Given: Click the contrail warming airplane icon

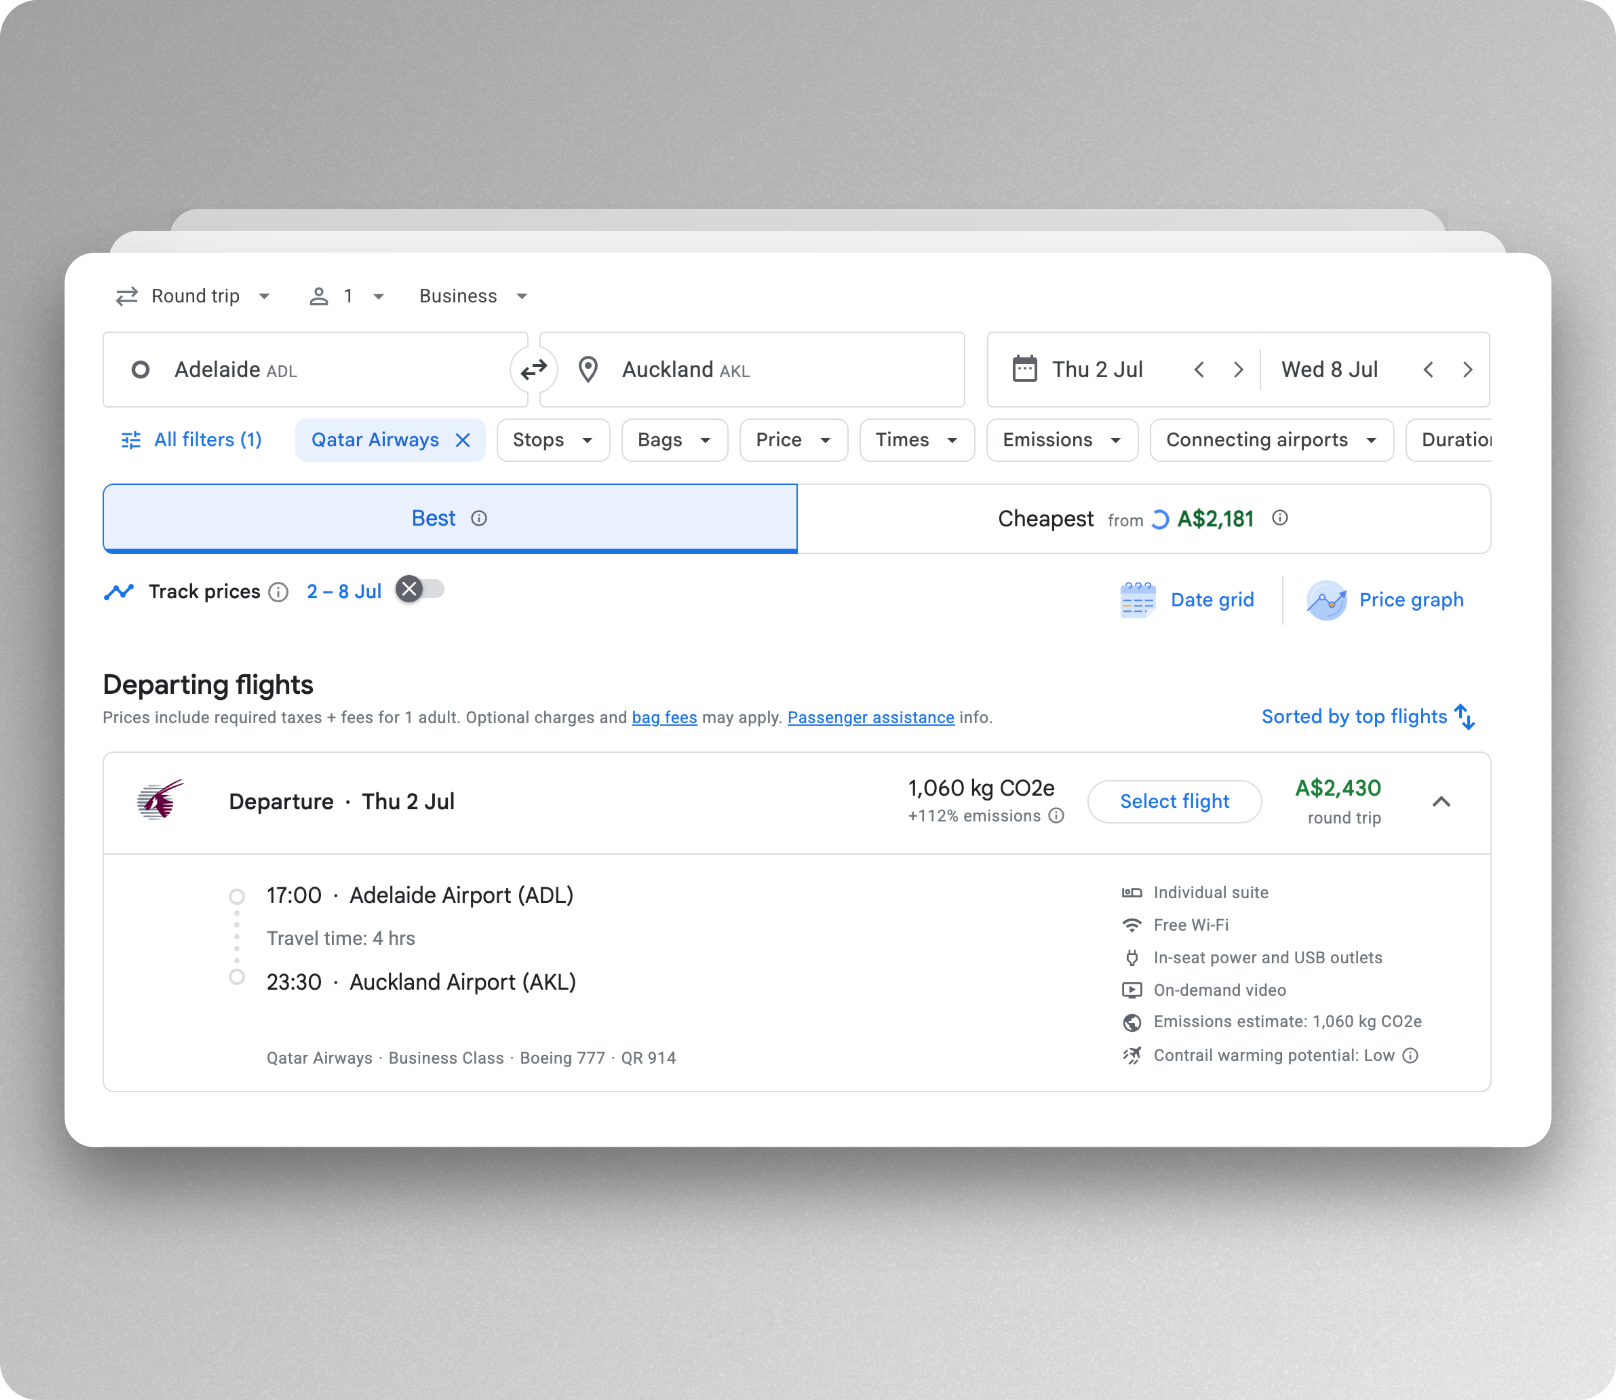Looking at the screenshot, I should pos(1132,1056).
